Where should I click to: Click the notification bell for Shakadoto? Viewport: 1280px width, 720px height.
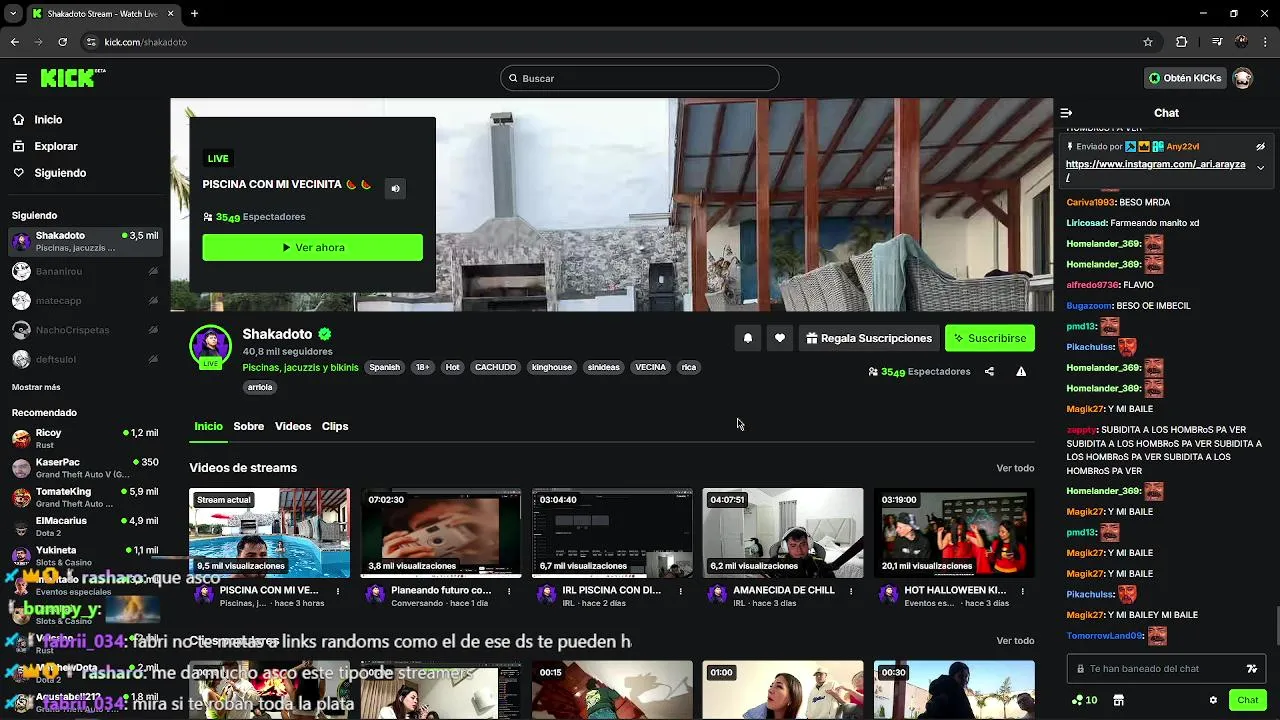[747, 338]
